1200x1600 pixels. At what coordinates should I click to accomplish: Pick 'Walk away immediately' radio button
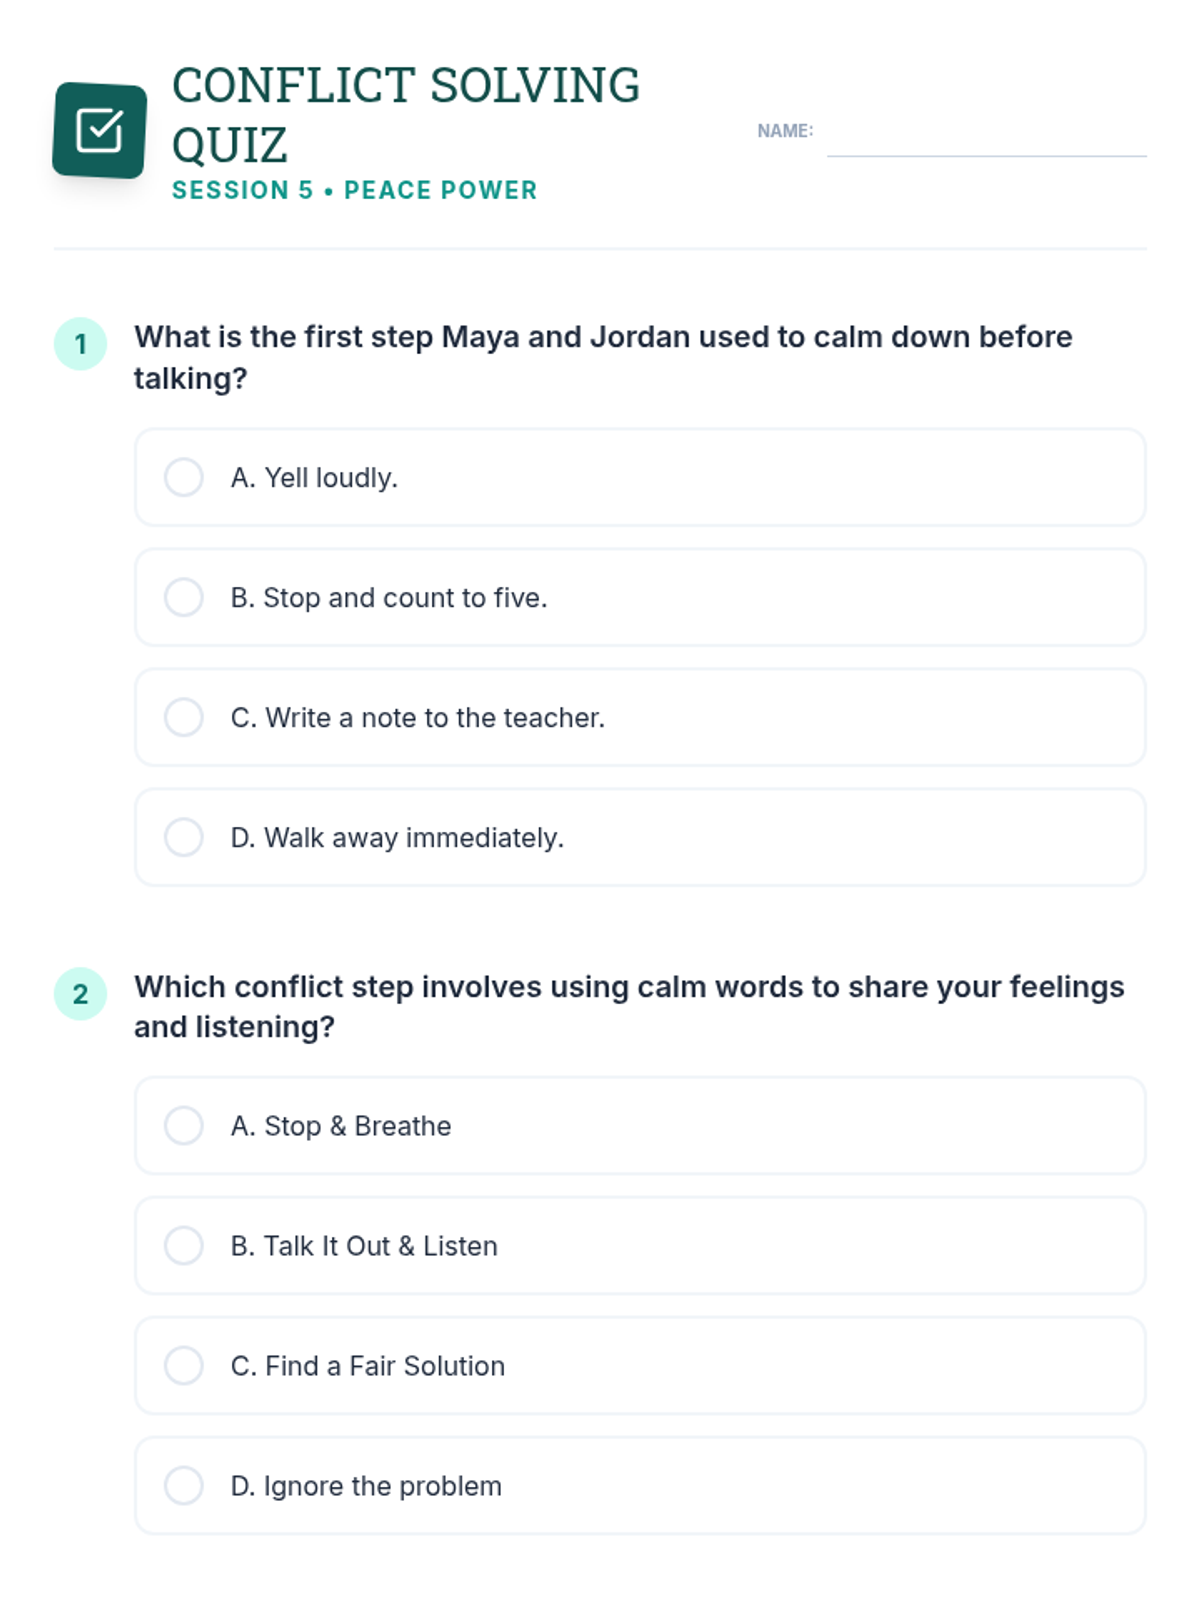coord(184,837)
